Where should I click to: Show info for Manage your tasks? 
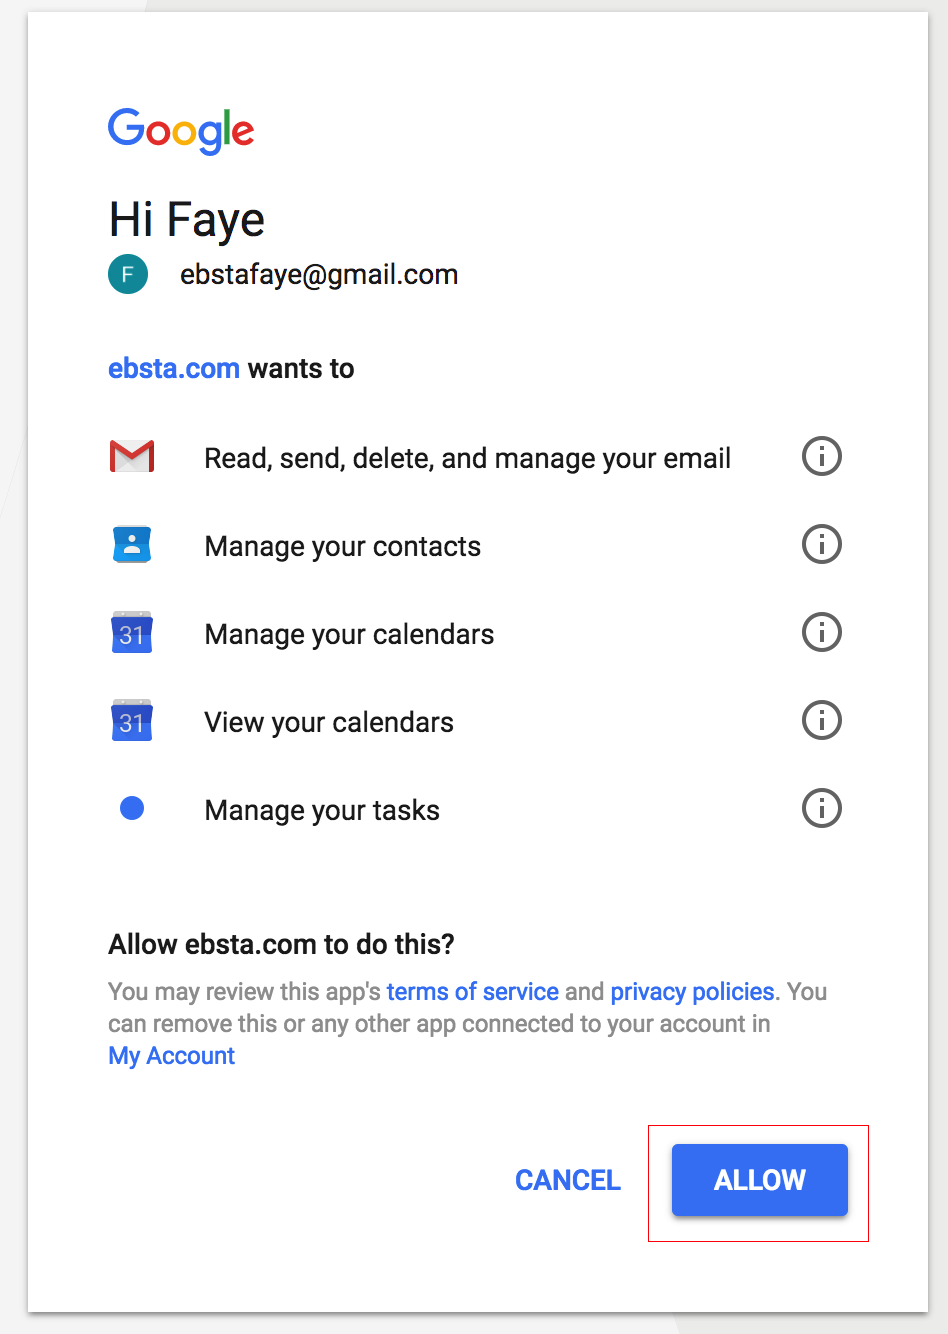tap(822, 809)
